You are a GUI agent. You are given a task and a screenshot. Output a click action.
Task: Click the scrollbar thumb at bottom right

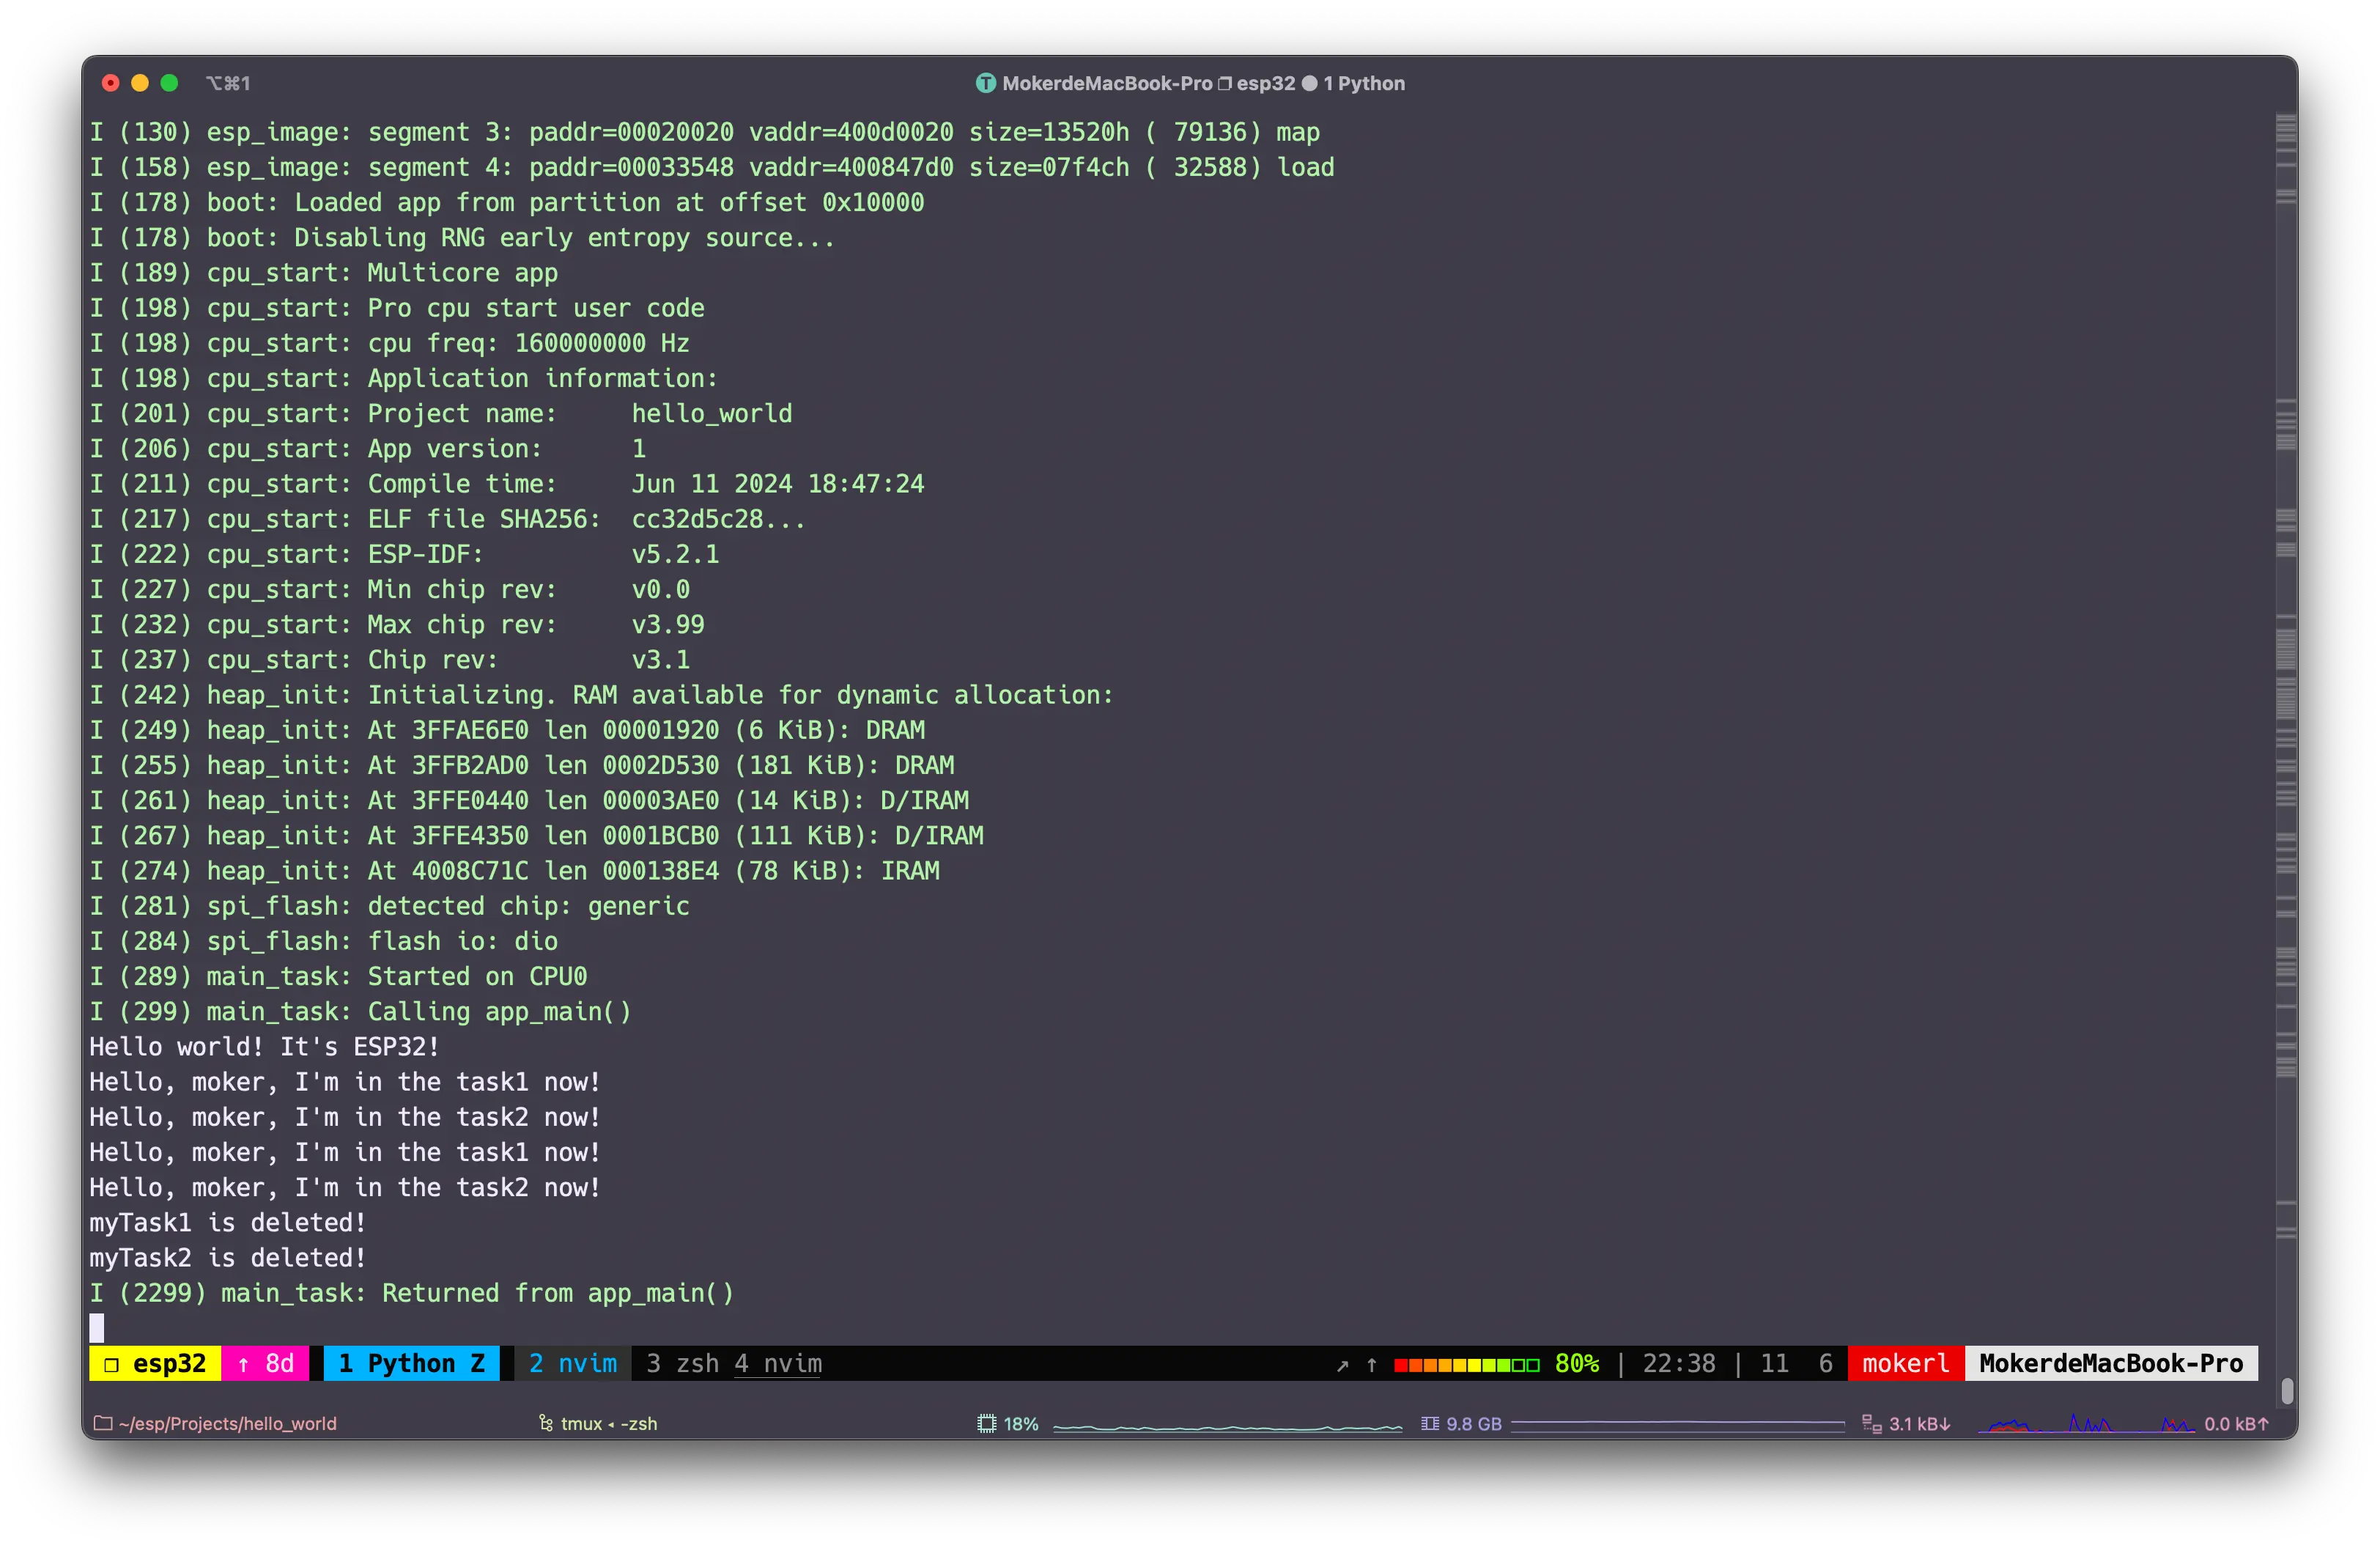point(2286,1391)
